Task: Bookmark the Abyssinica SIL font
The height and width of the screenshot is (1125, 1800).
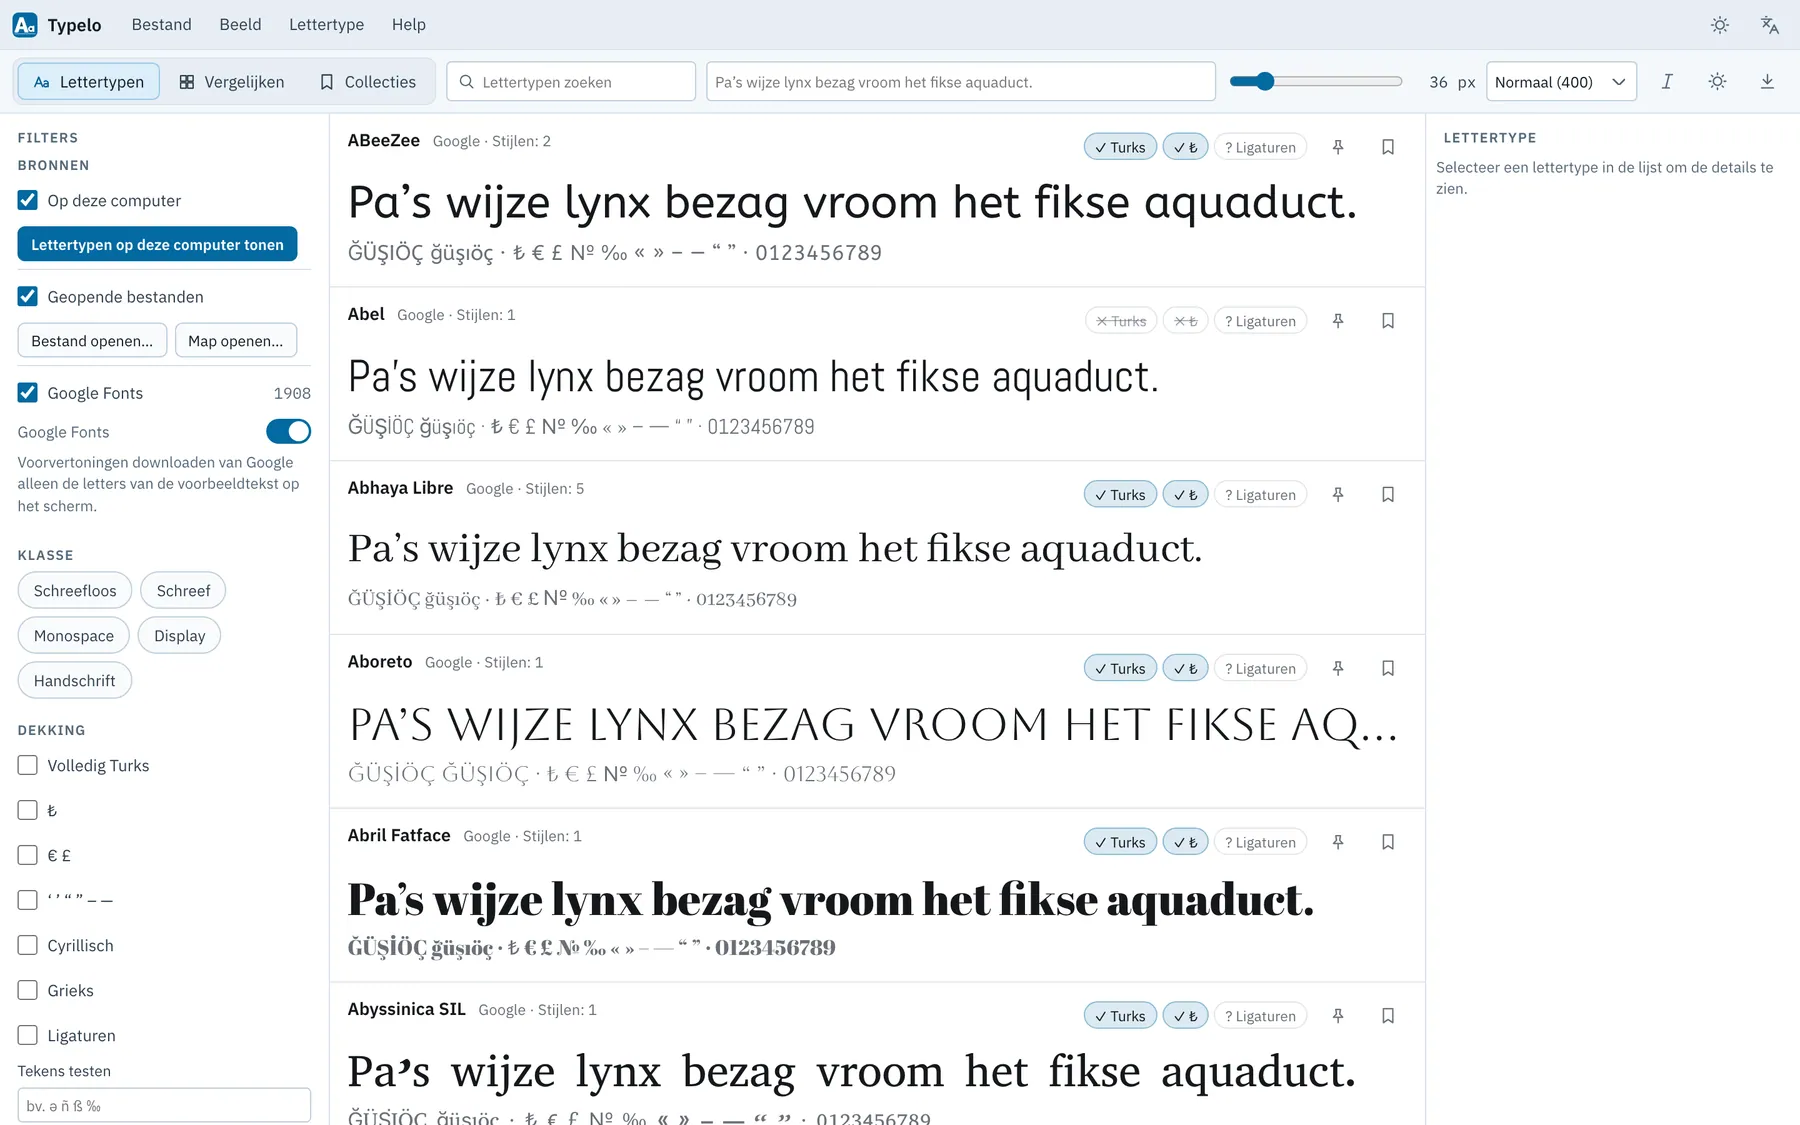Action: pos(1388,1016)
